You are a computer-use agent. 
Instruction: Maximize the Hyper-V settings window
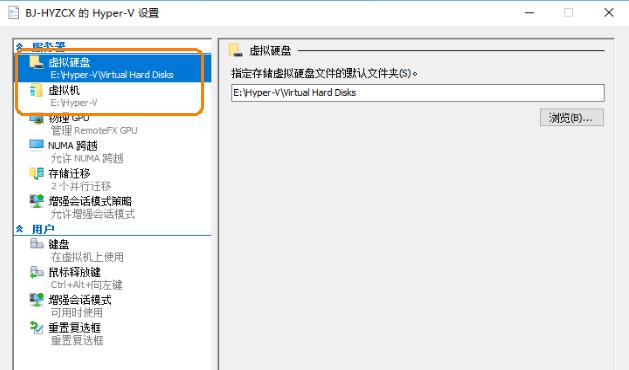pos(568,12)
